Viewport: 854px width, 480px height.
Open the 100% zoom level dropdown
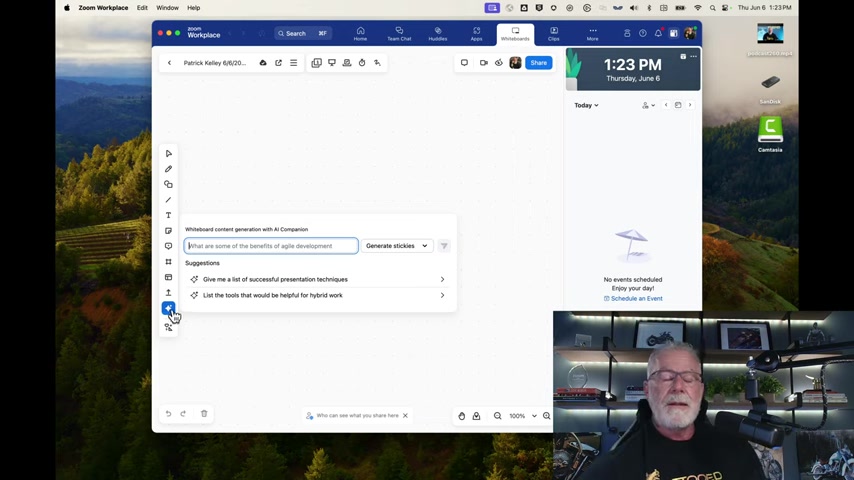click(522, 416)
